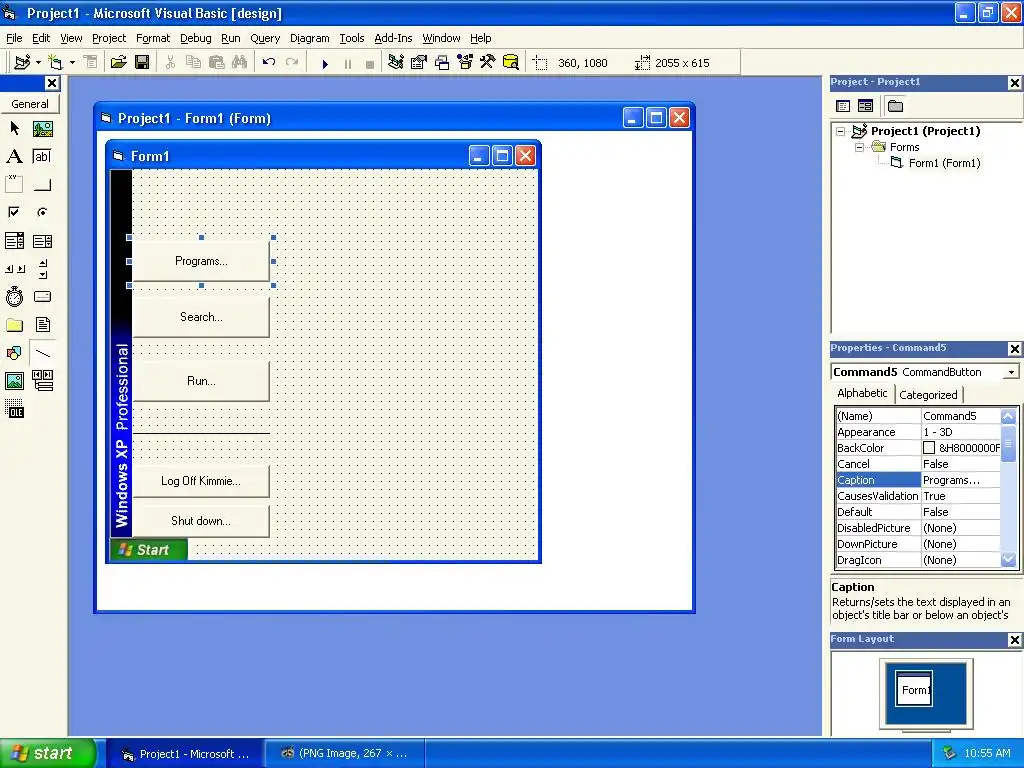Viewport: 1024px width, 768px height.
Task: Click the Undo toolbar icon
Action: pos(268,63)
